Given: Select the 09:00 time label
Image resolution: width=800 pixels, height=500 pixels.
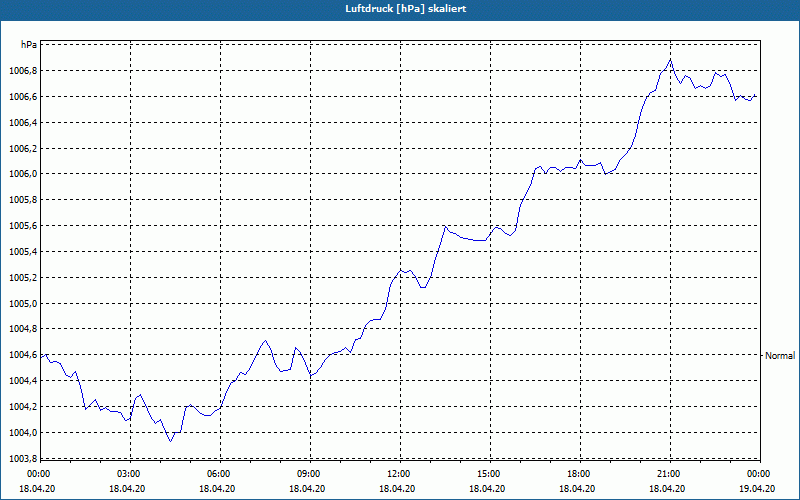Looking at the screenshot, I should coord(310,474).
